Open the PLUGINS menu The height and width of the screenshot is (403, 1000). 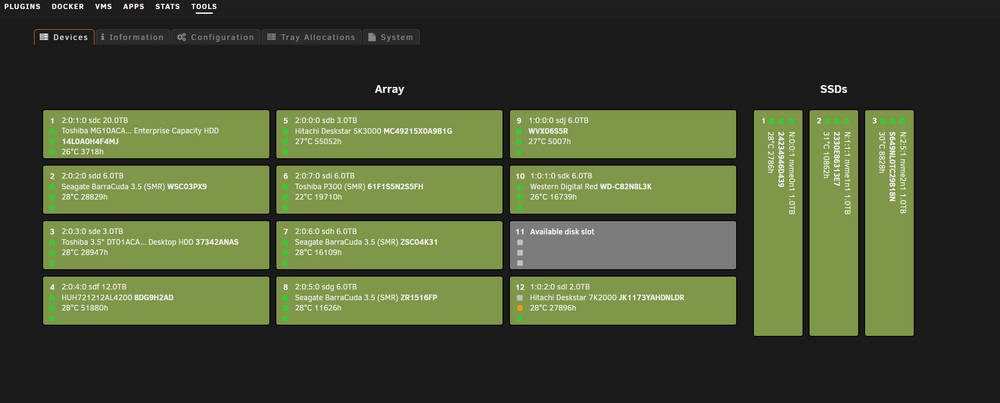[x=22, y=6]
